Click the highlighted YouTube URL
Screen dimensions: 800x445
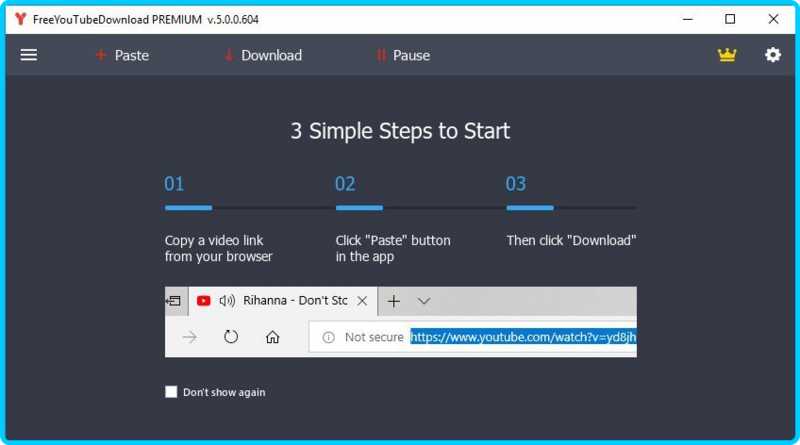pyautogui.click(x=523, y=337)
